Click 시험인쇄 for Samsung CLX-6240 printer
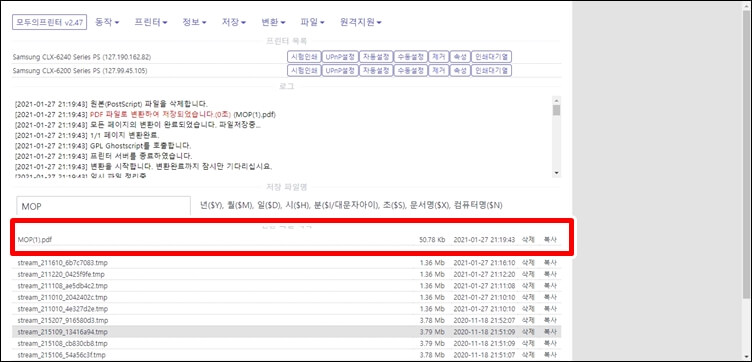Screen dimensions: 752x362 pyautogui.click(x=304, y=57)
